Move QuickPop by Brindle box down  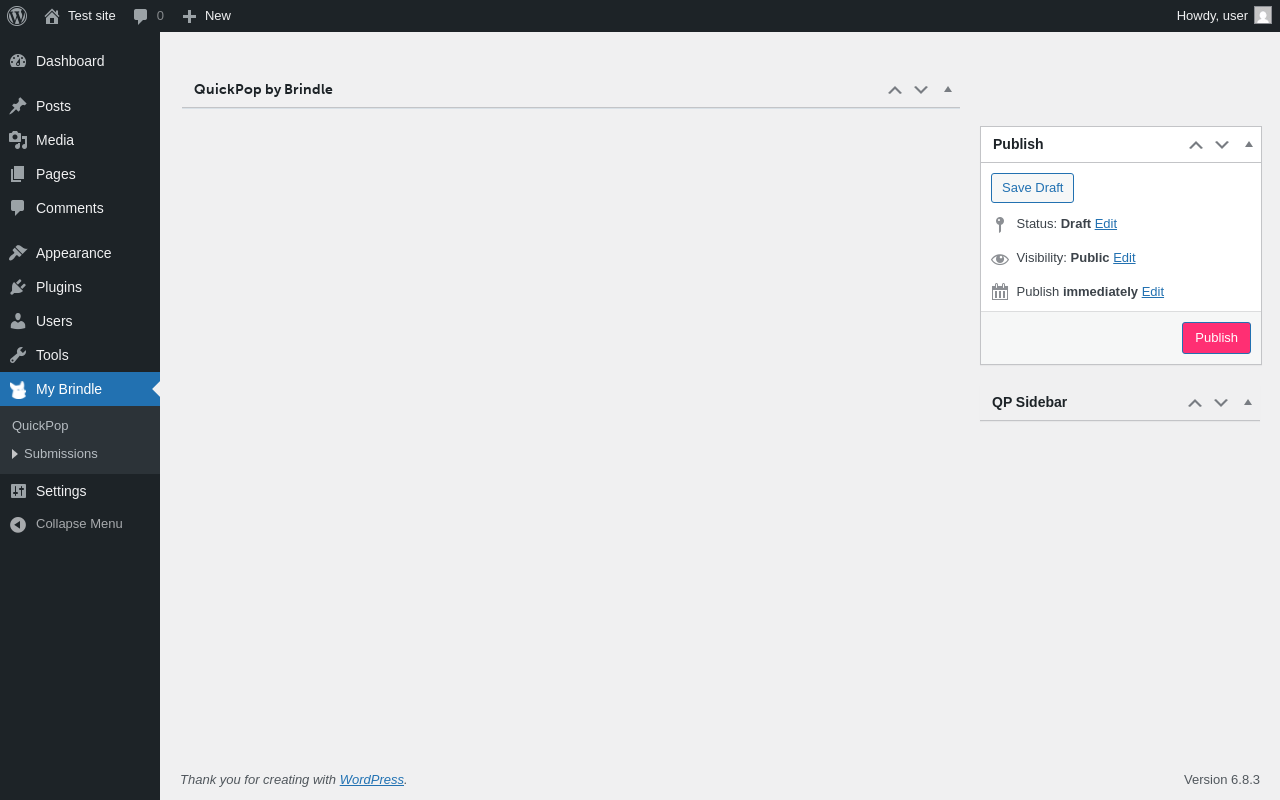click(x=921, y=90)
